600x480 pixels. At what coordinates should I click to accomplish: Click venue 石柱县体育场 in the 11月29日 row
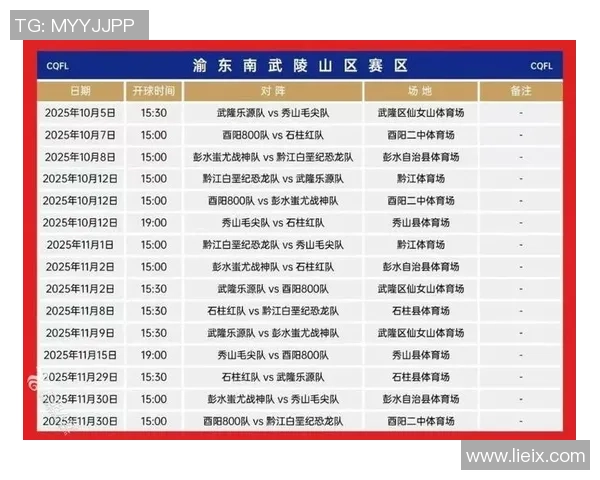point(421,377)
